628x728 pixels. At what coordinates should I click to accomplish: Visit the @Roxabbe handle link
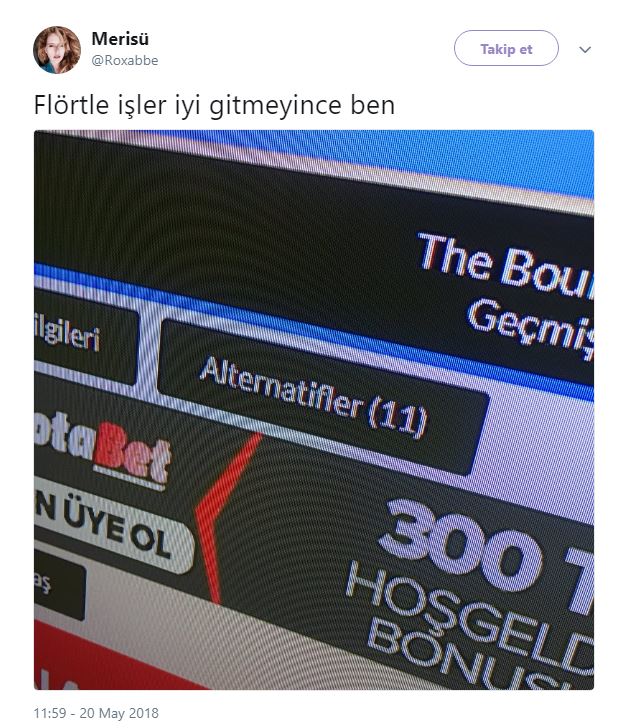125,60
